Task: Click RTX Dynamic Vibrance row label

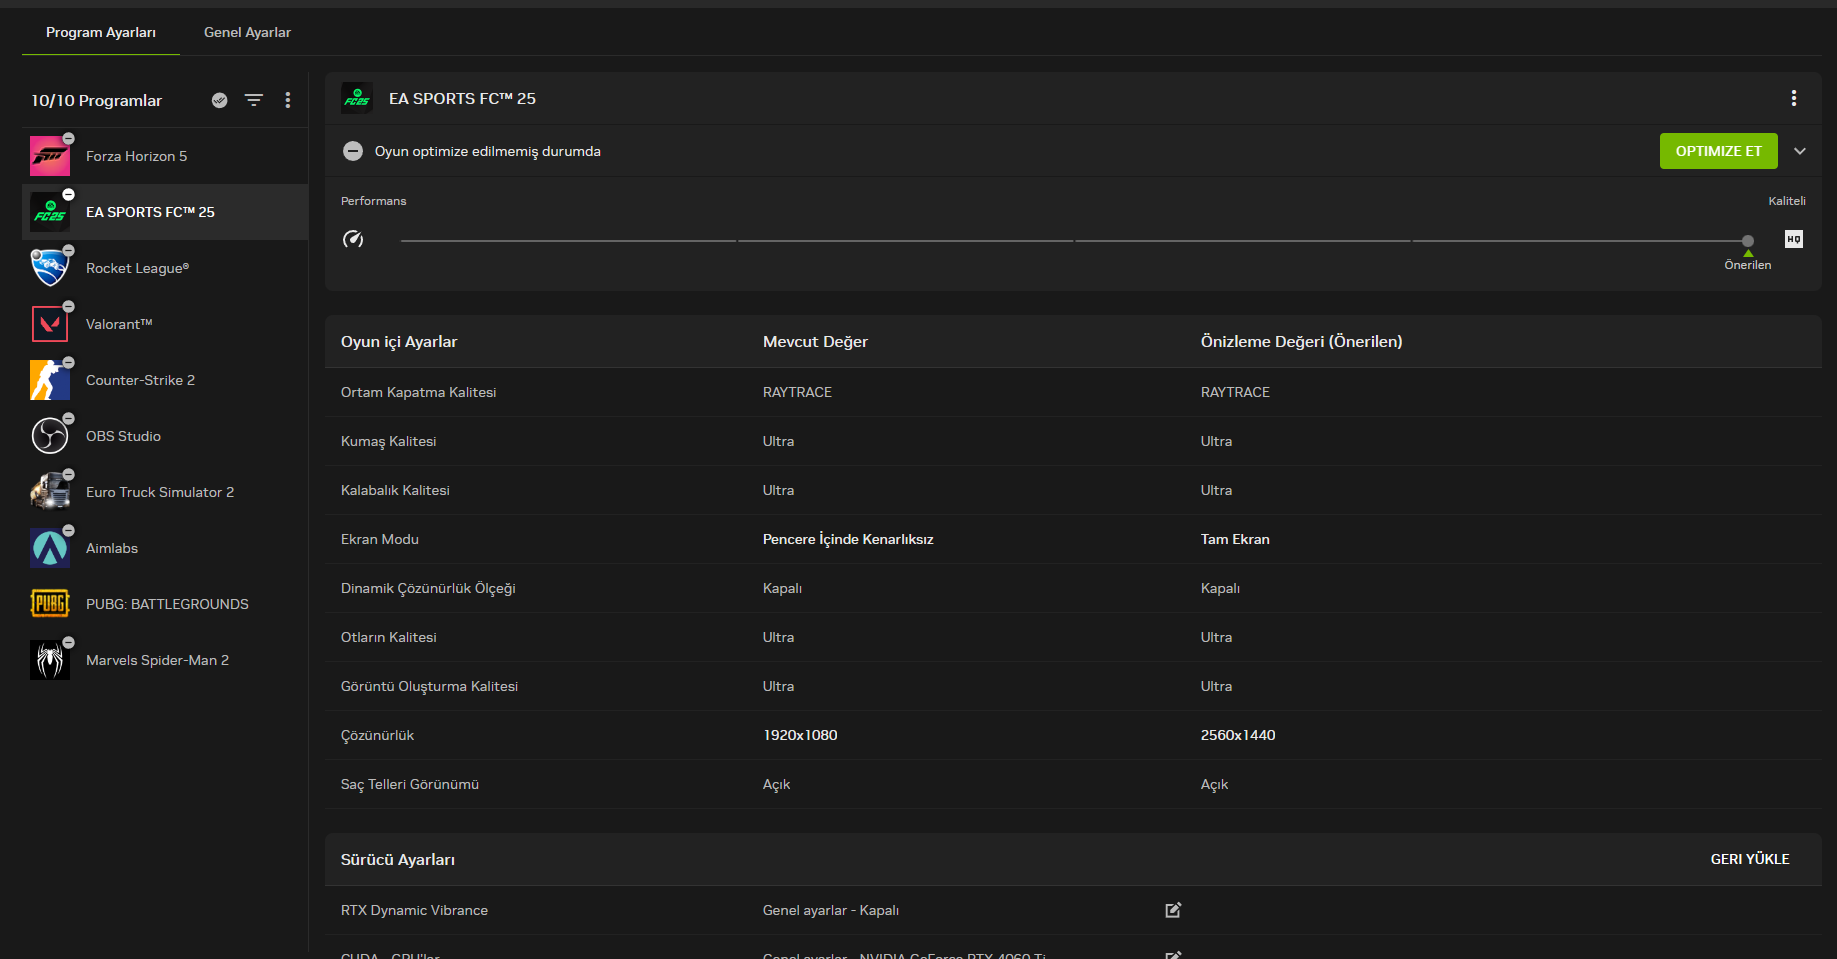Action: coord(414,910)
